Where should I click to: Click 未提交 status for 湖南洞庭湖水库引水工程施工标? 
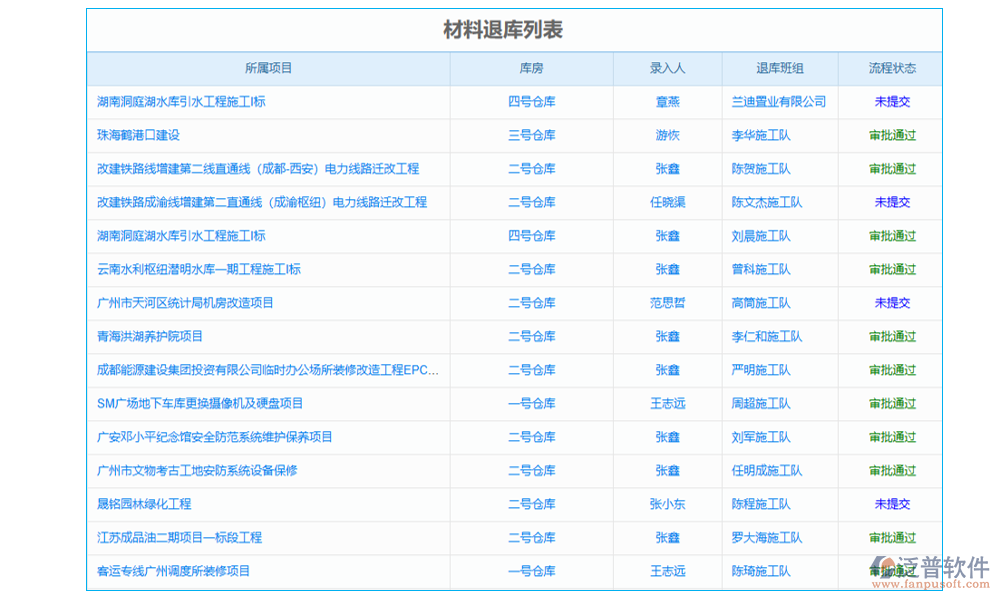pos(891,101)
